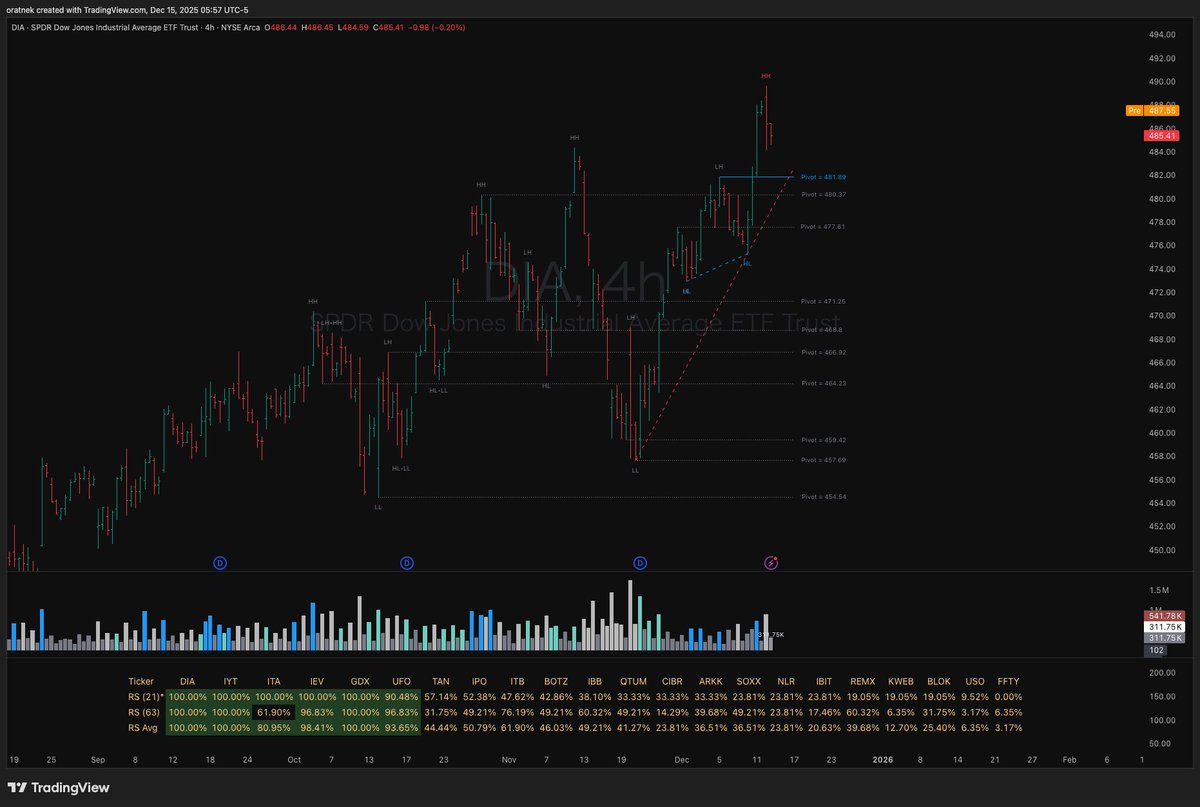This screenshot has width=1200, height=807.
Task: Click the BLOK RS Avg cell 25.40%
Action: pos(938,727)
